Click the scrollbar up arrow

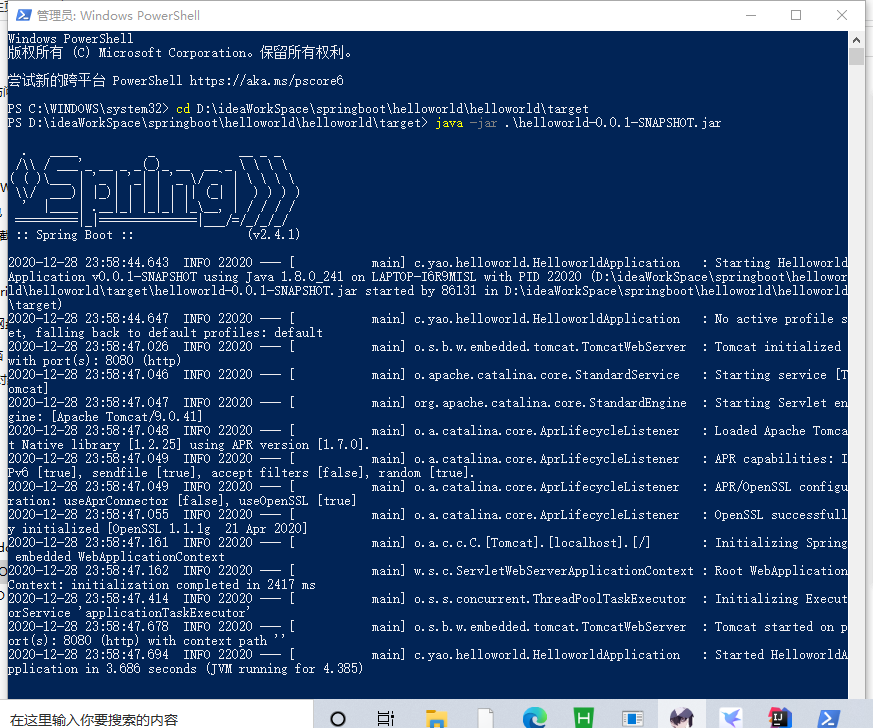856,40
